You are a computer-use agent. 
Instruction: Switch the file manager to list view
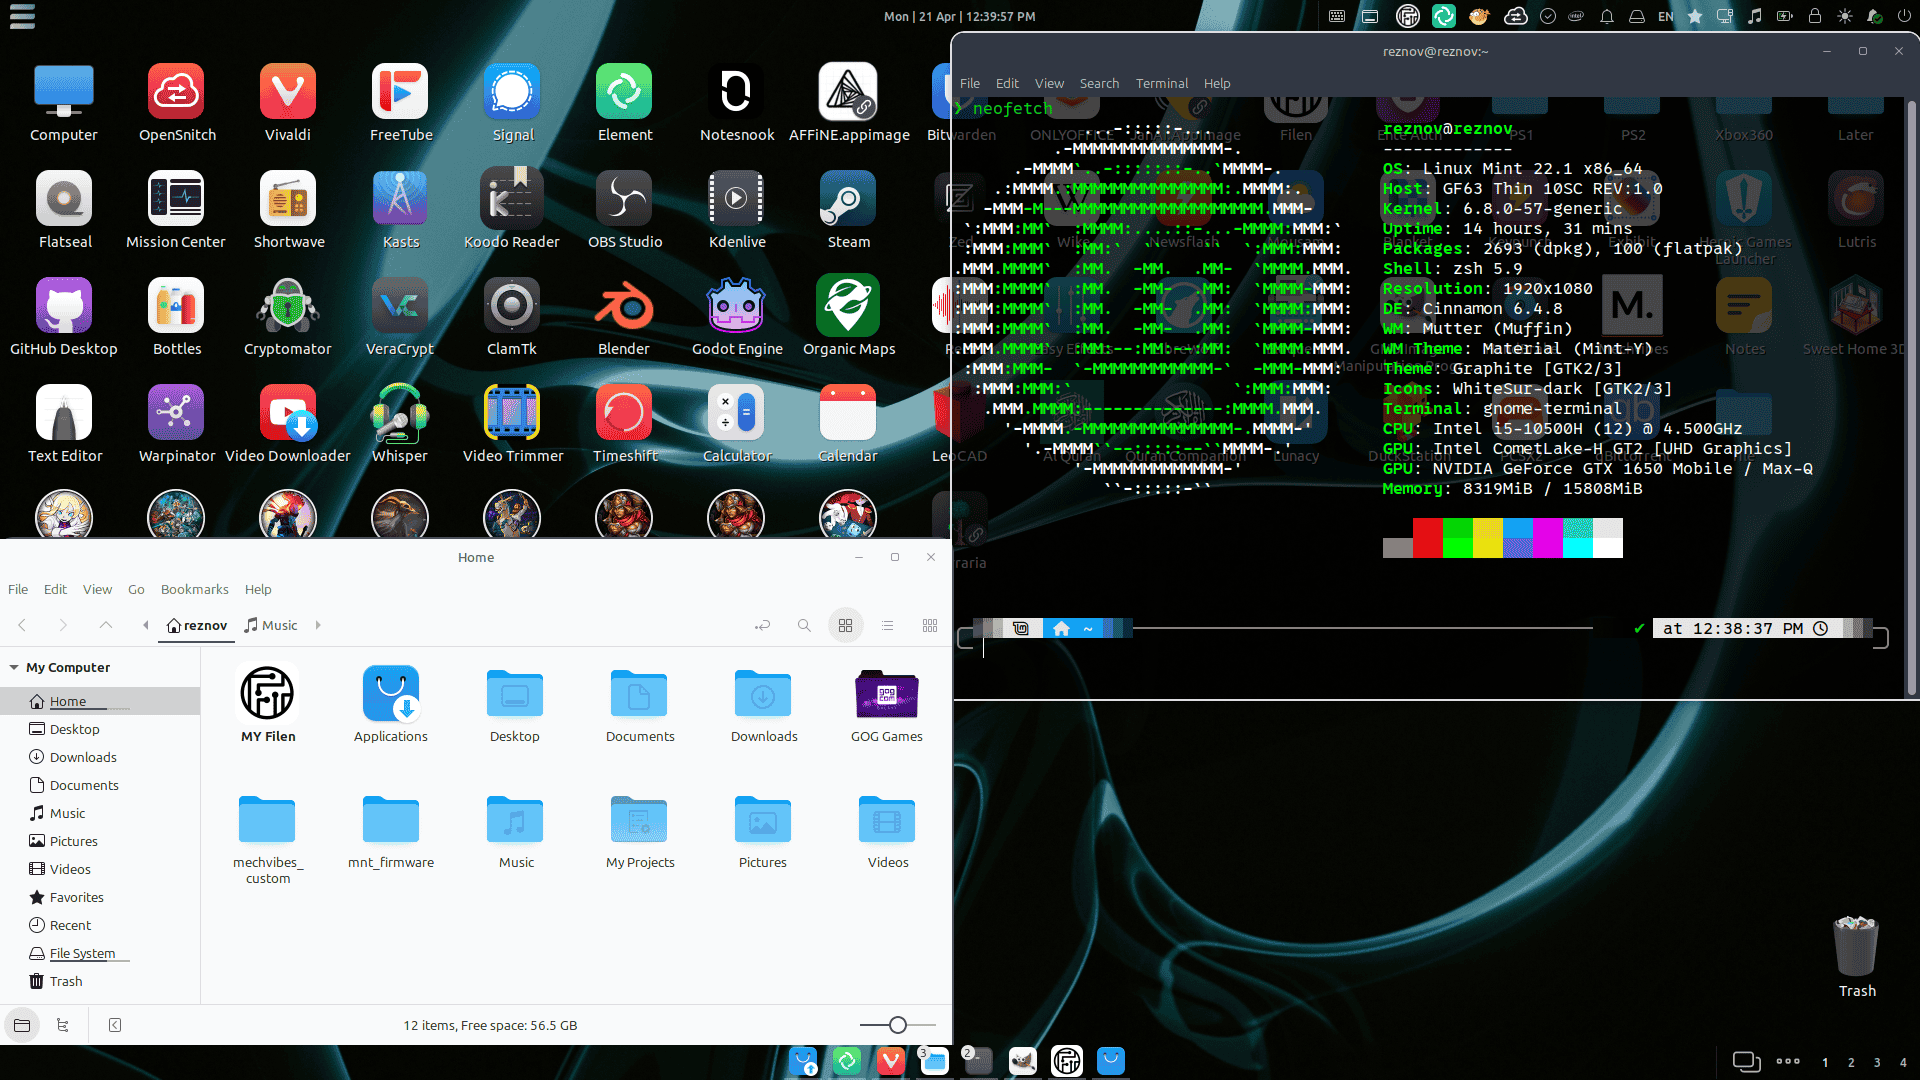click(x=887, y=625)
